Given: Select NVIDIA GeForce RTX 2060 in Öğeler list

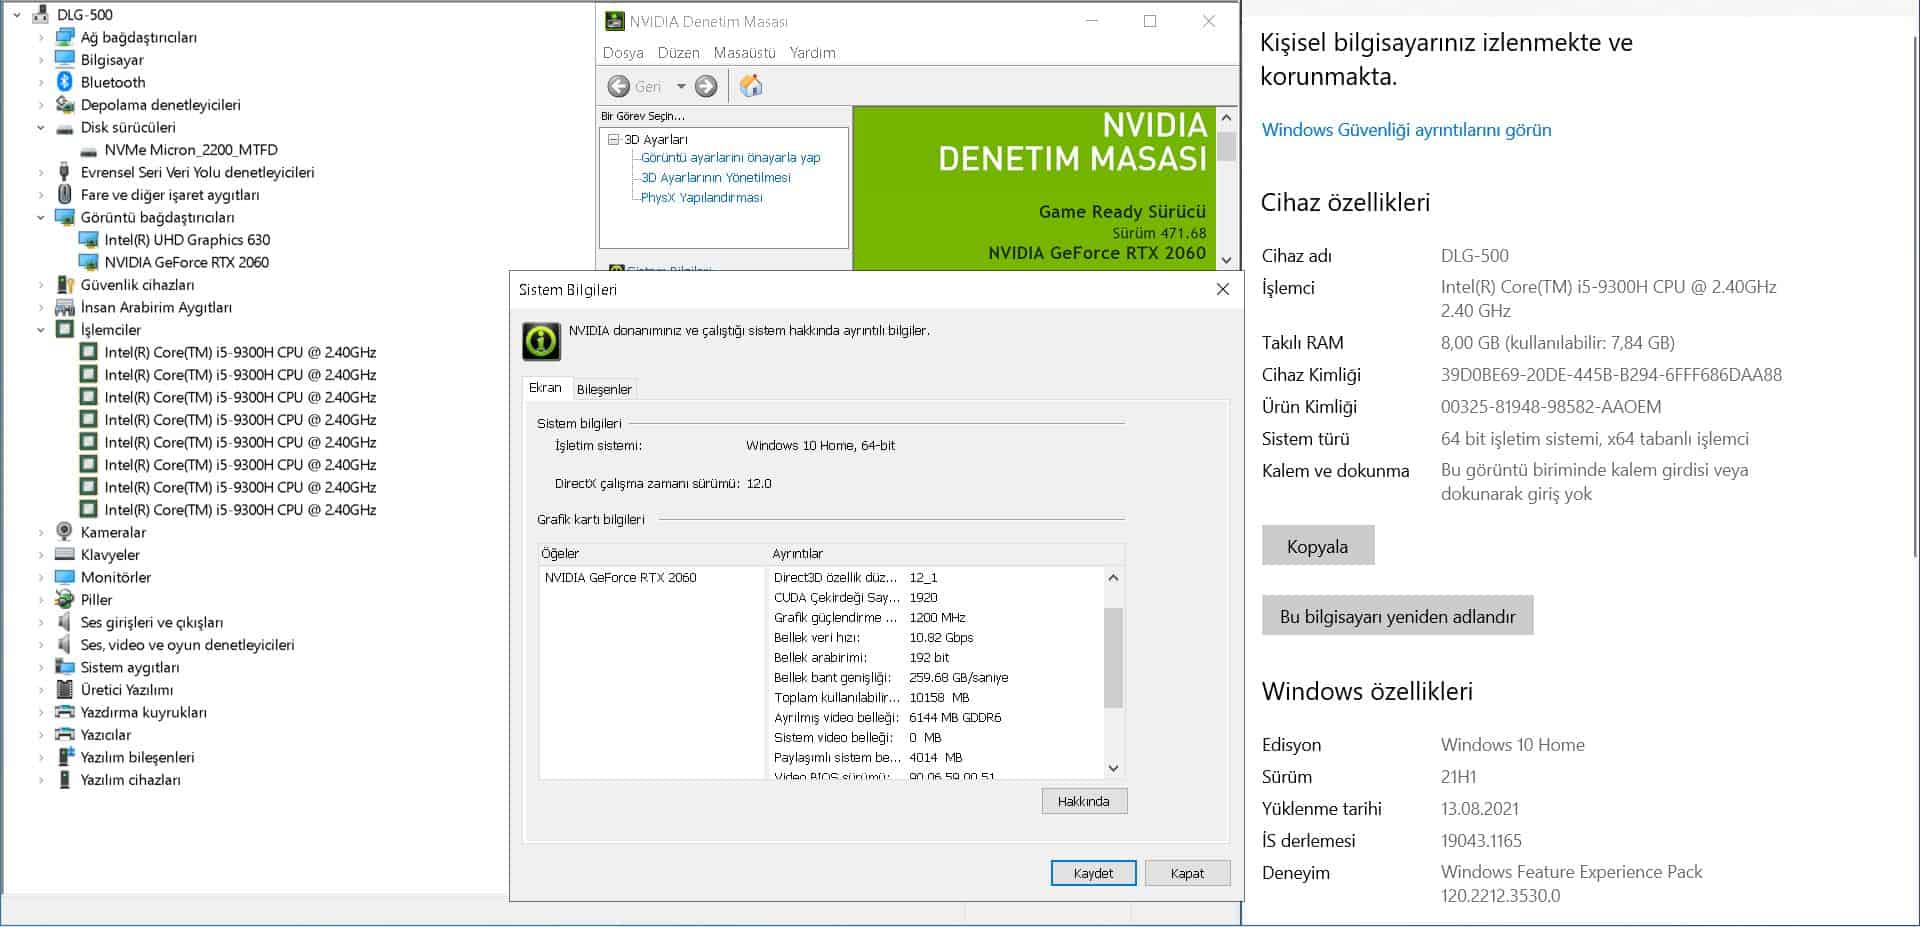Looking at the screenshot, I should [621, 578].
